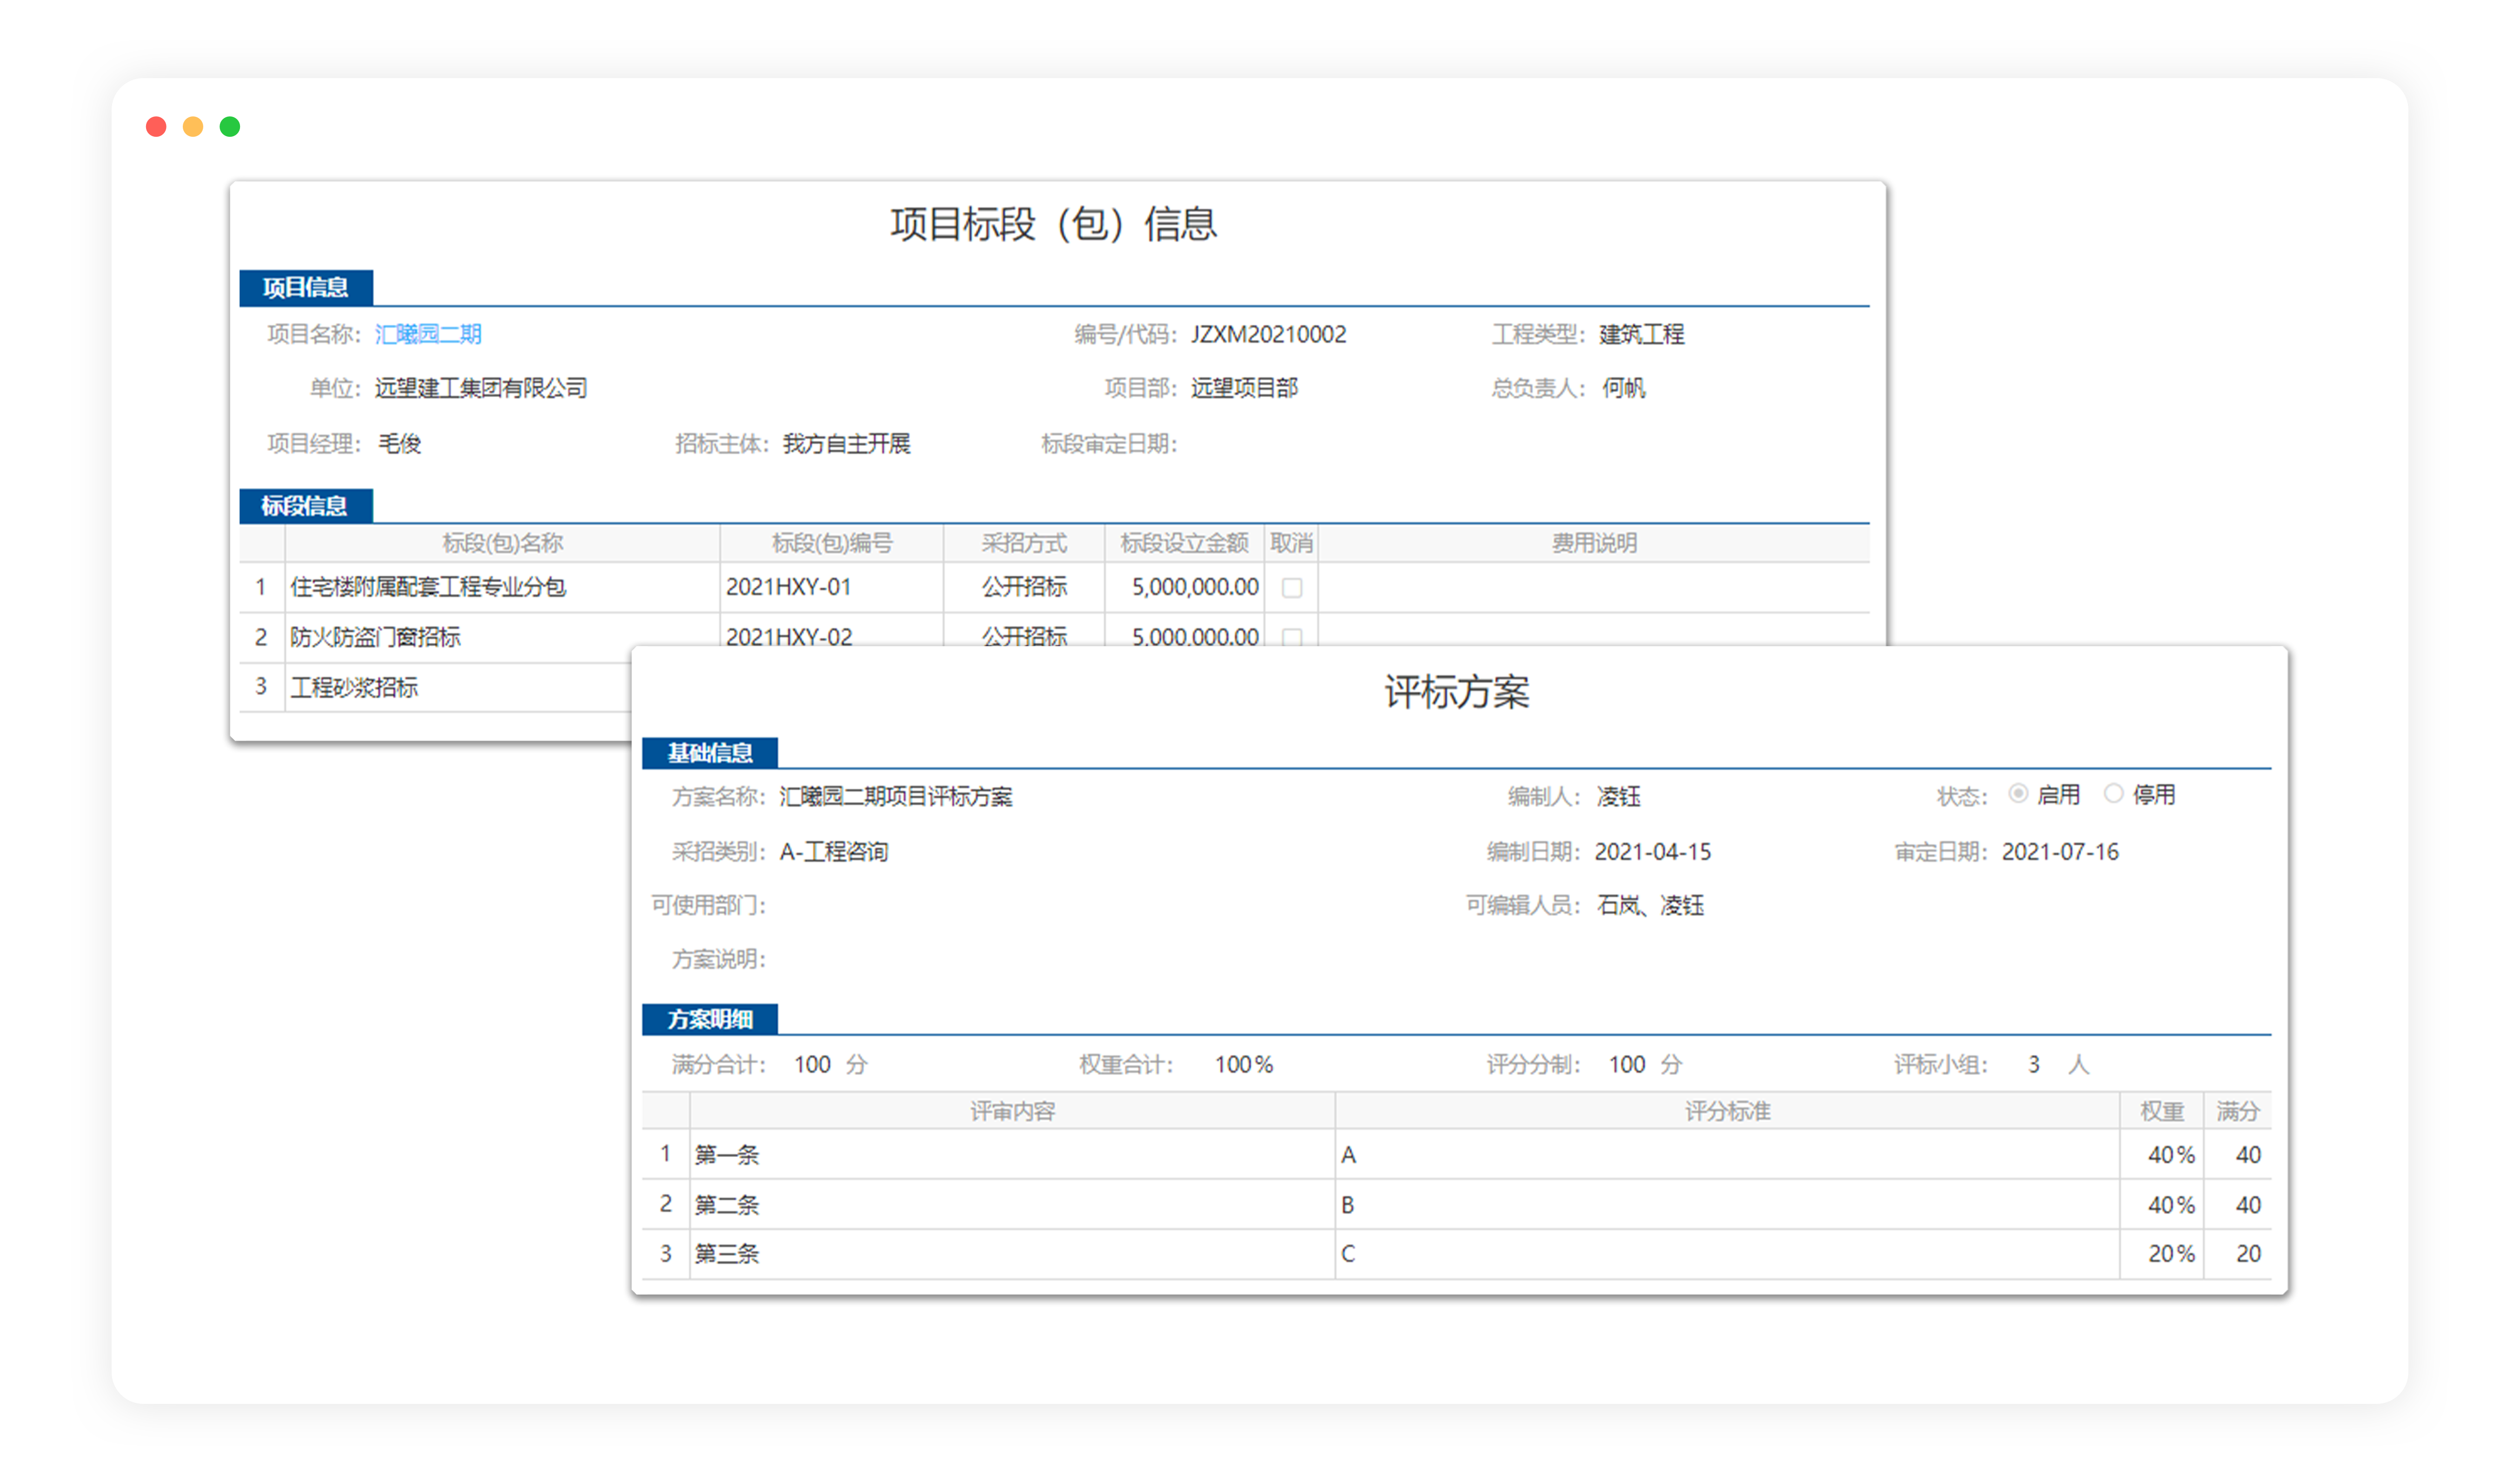
Task: Click the 远望建工集团有限公司 unit value
Action: [x=481, y=388]
